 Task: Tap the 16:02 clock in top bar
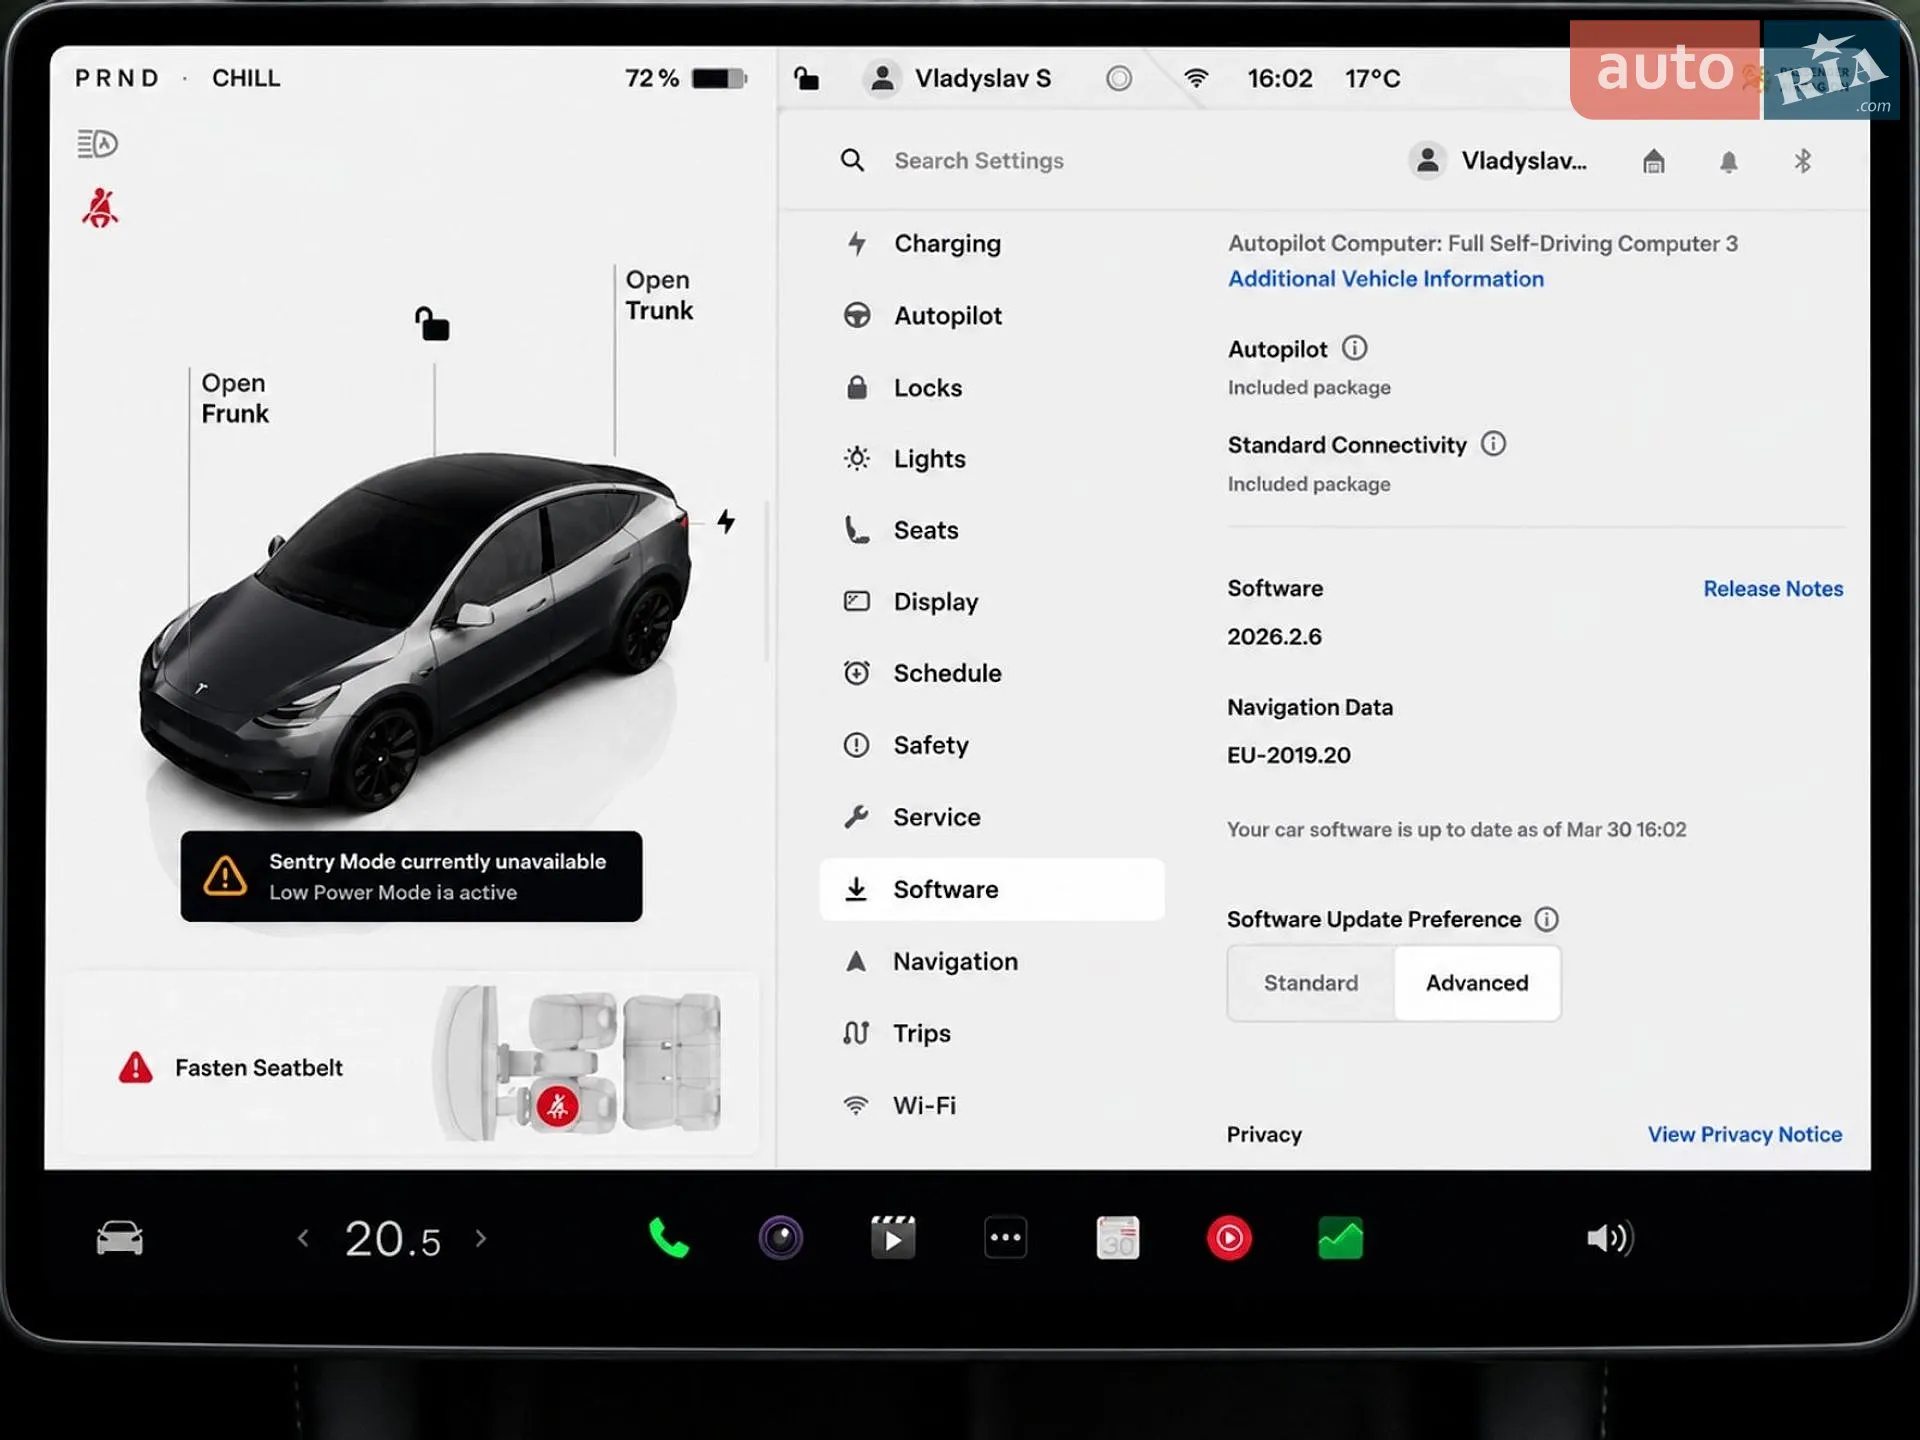1280,78
